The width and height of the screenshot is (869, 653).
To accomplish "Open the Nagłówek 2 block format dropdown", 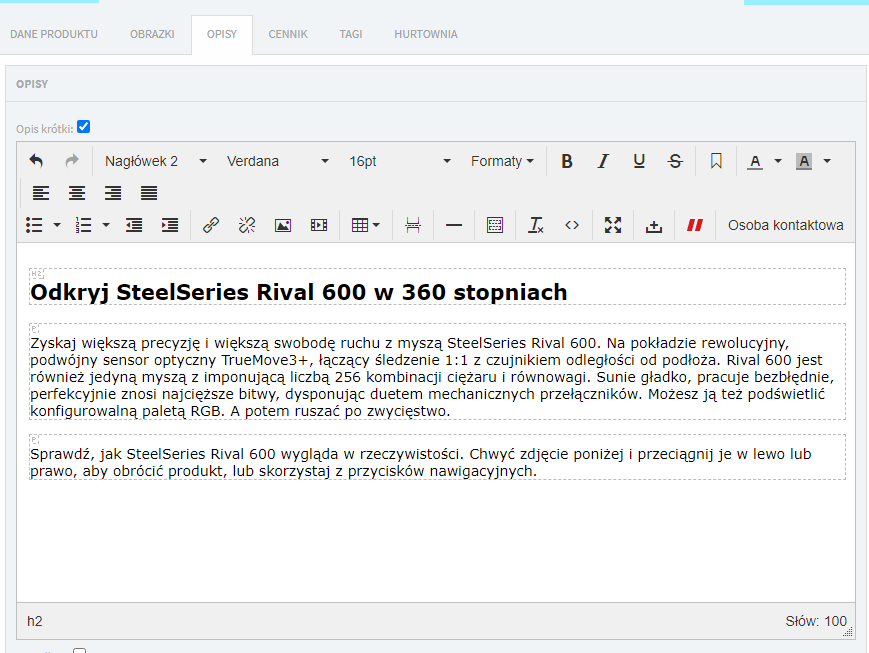I will [156, 161].
